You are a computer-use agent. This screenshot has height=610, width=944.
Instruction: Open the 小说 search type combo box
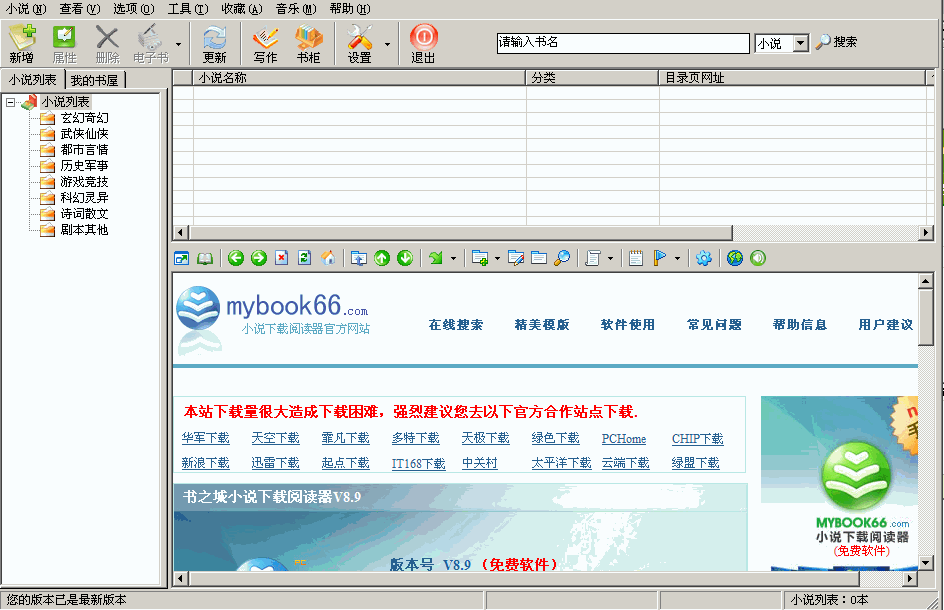pyautogui.click(x=800, y=43)
